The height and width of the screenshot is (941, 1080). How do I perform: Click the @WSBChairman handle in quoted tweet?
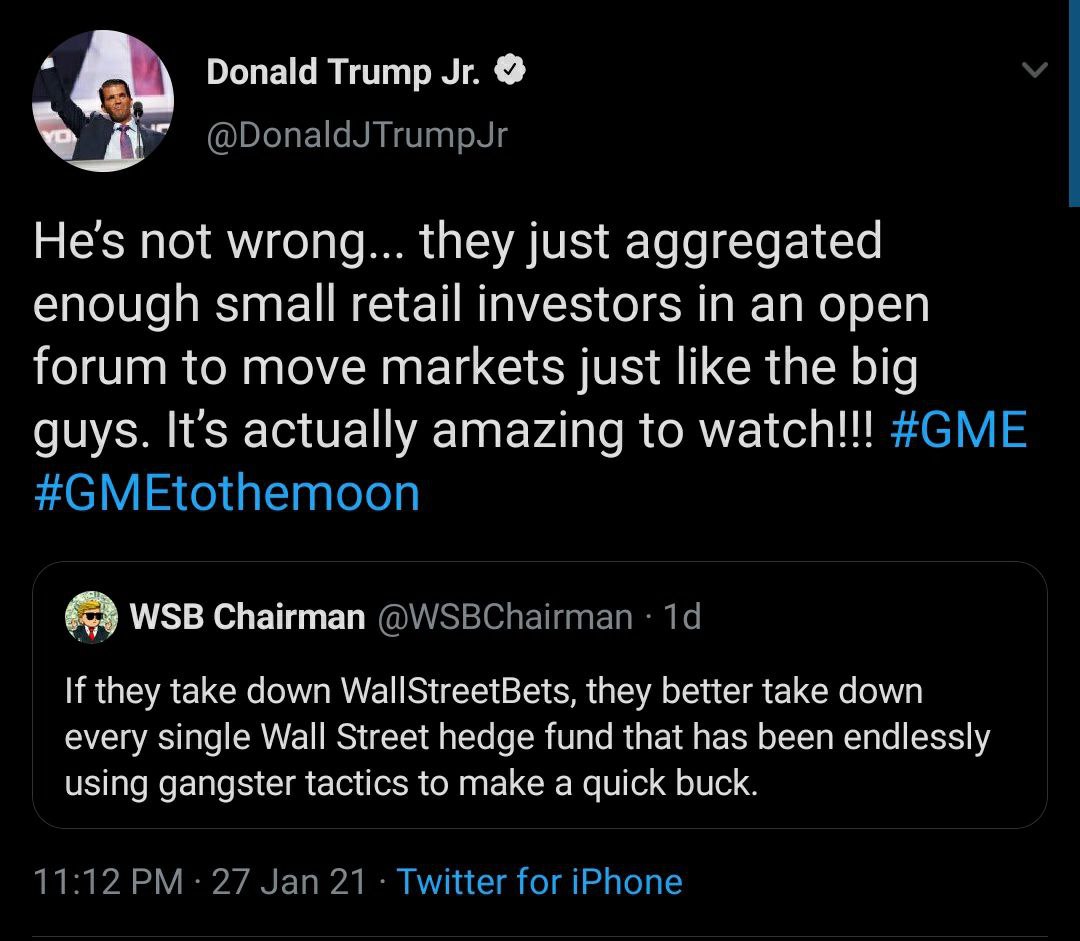click(x=504, y=617)
